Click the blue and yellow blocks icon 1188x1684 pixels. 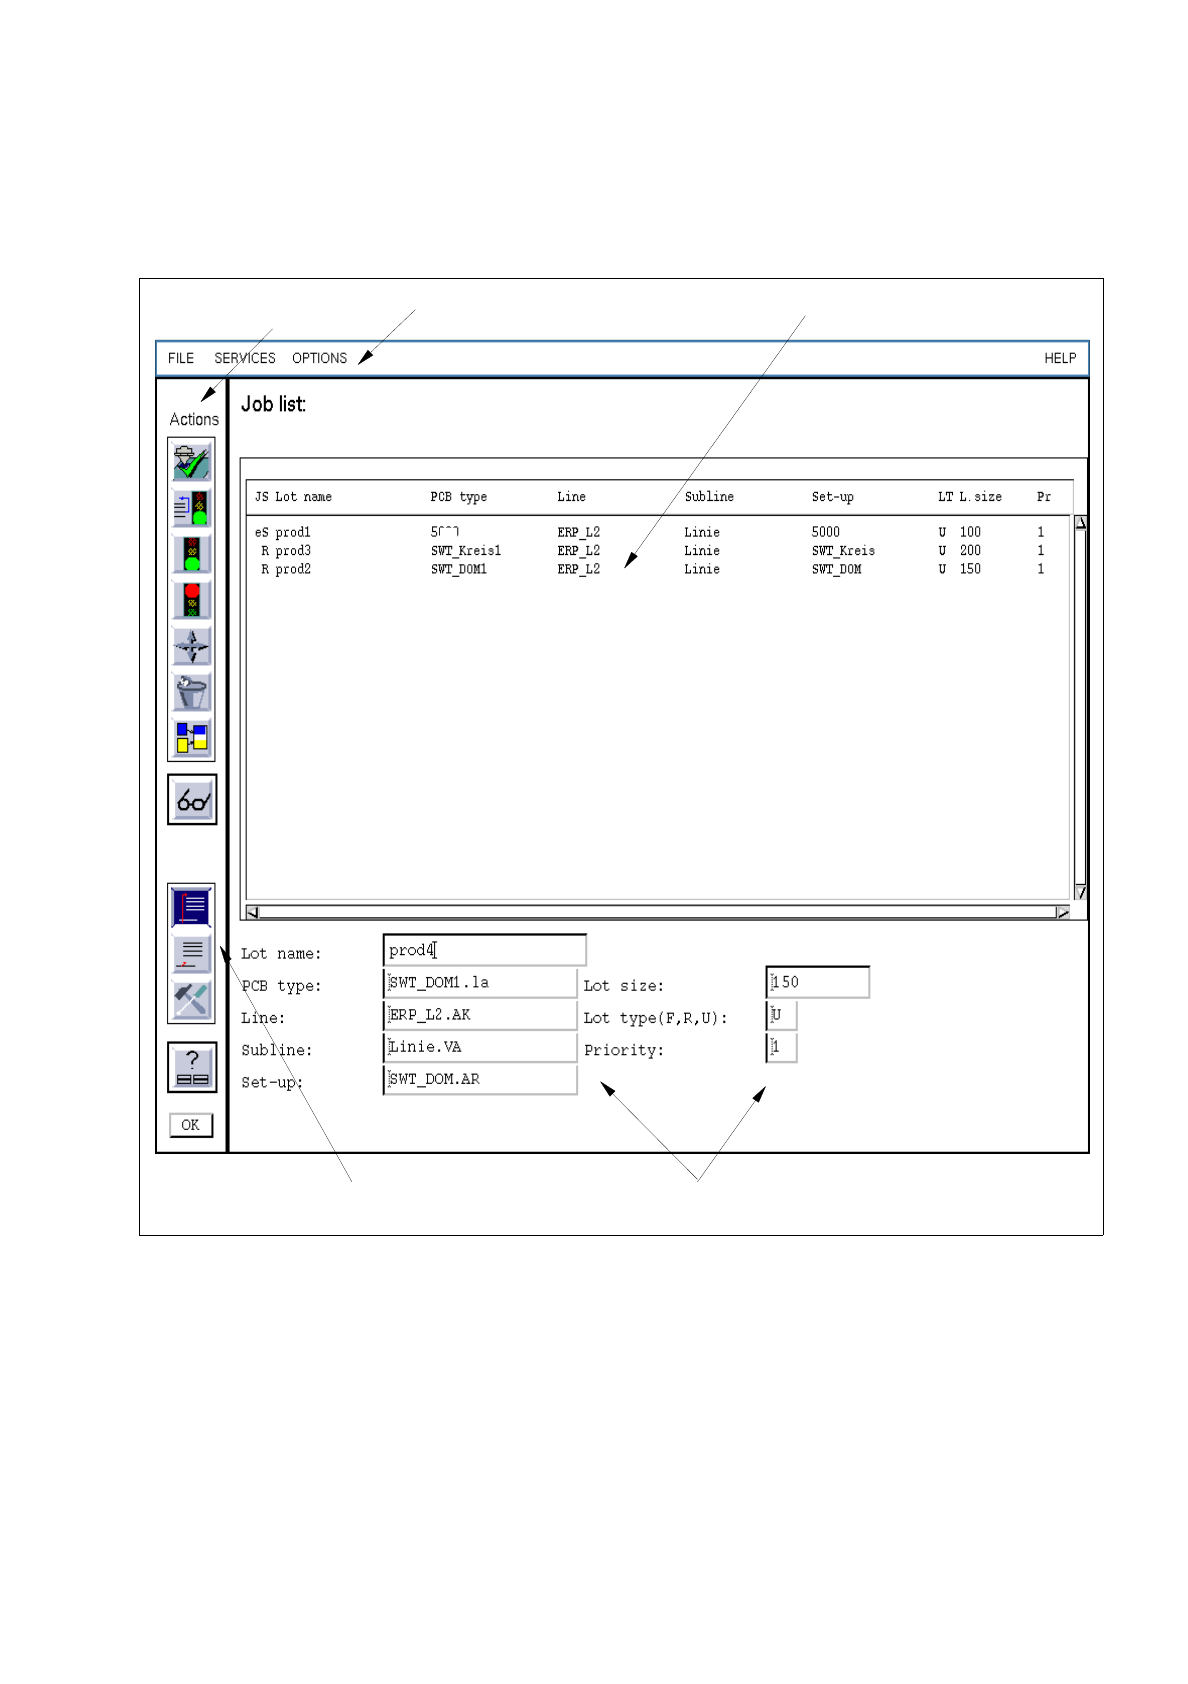pos(191,738)
